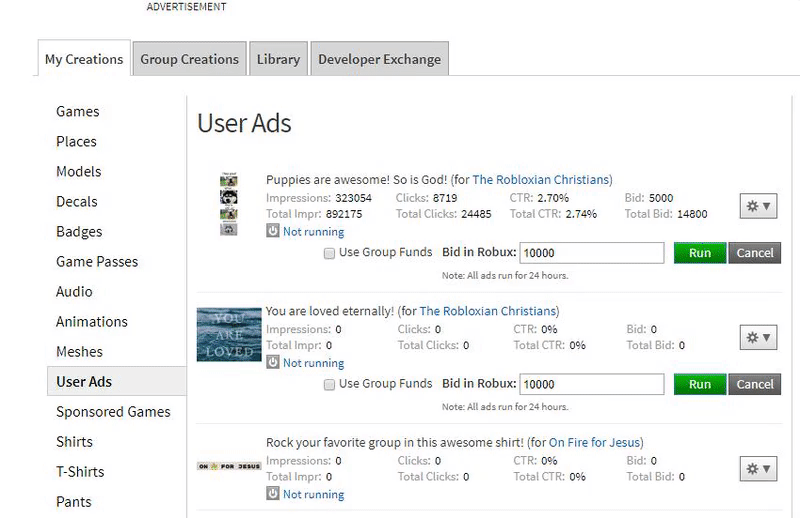Open the Developer Exchange tab

(379, 59)
